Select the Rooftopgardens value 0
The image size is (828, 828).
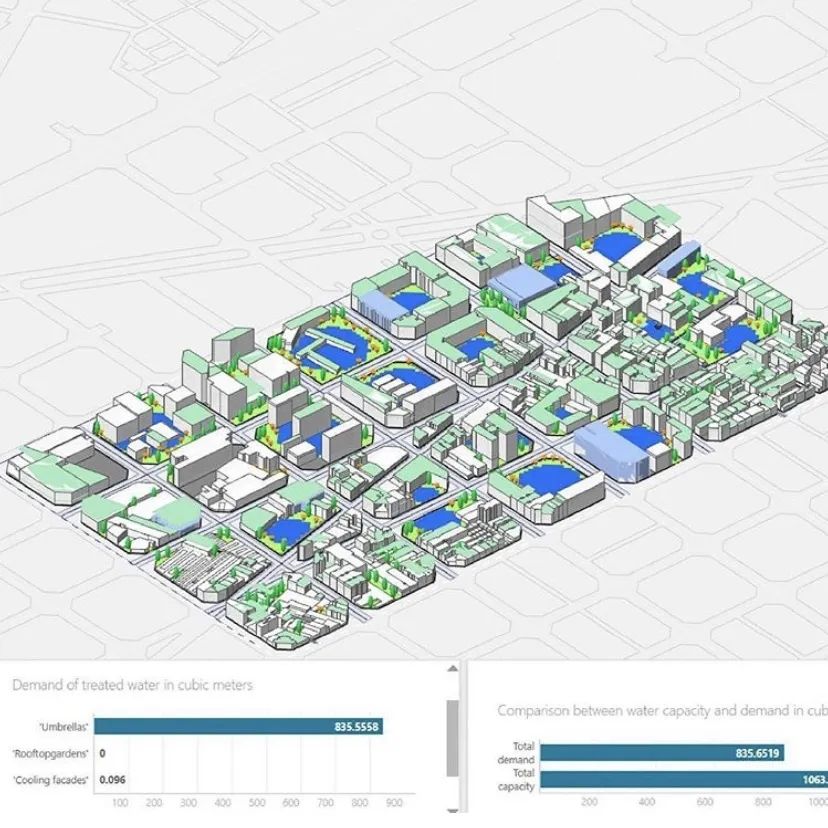[x=103, y=753]
